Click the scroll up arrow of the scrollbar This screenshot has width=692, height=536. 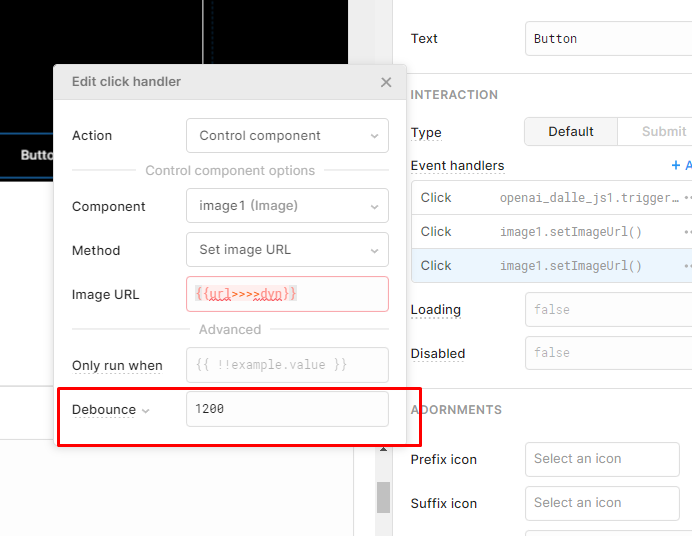pyautogui.click(x=384, y=449)
